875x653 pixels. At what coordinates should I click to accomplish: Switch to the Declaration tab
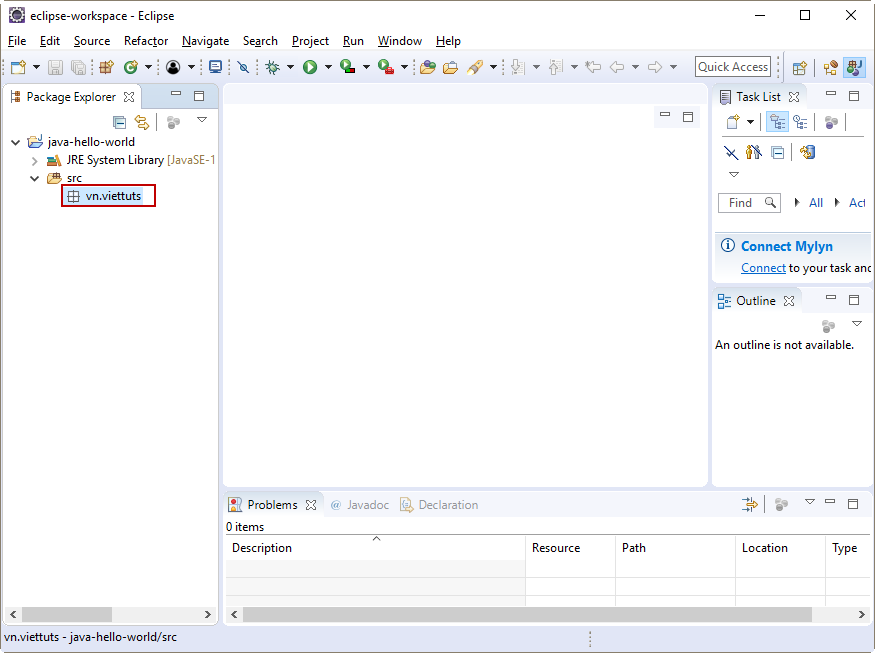pyautogui.click(x=440, y=505)
